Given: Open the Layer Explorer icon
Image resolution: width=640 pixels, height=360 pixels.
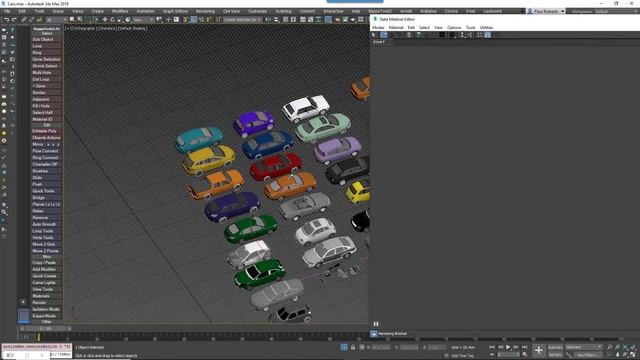Looking at the screenshot, I should (293, 20).
